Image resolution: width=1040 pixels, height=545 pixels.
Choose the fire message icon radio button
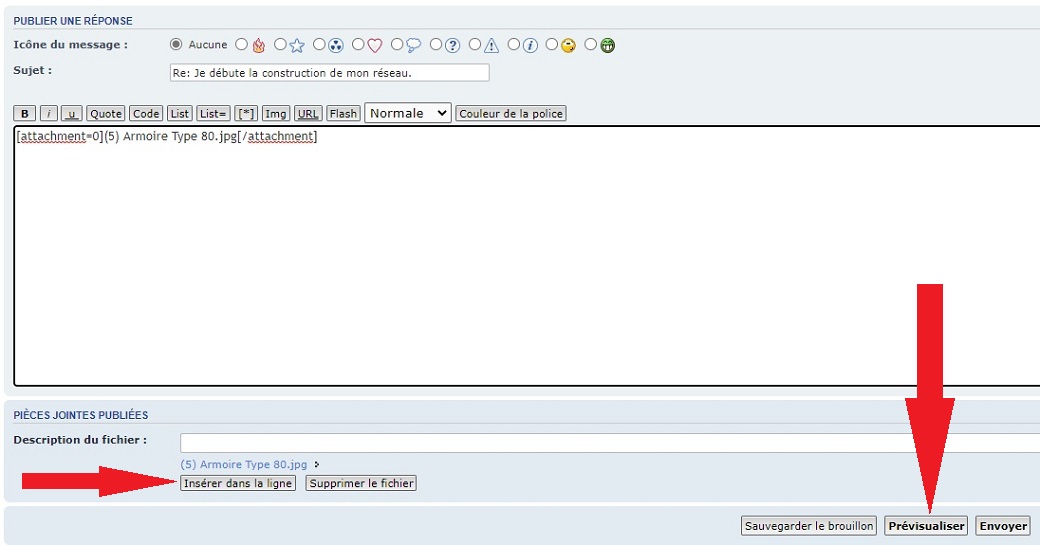[x=241, y=45]
